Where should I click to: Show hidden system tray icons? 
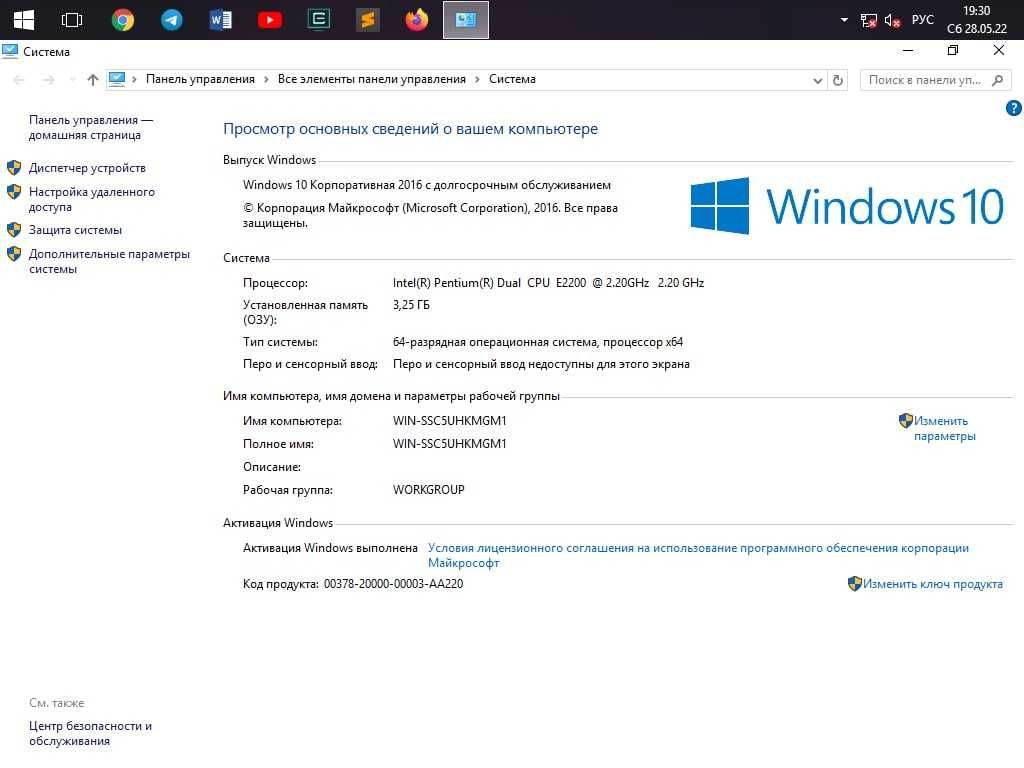844,20
